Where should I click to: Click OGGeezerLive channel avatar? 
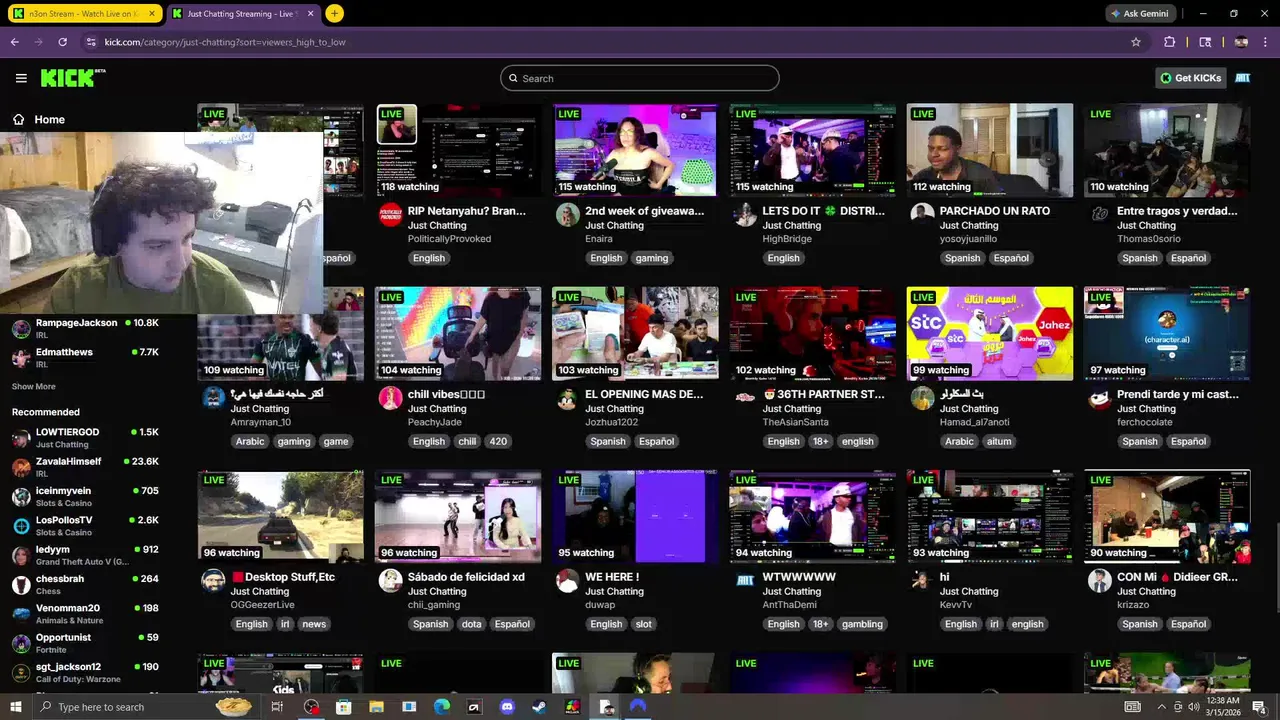coord(213,581)
